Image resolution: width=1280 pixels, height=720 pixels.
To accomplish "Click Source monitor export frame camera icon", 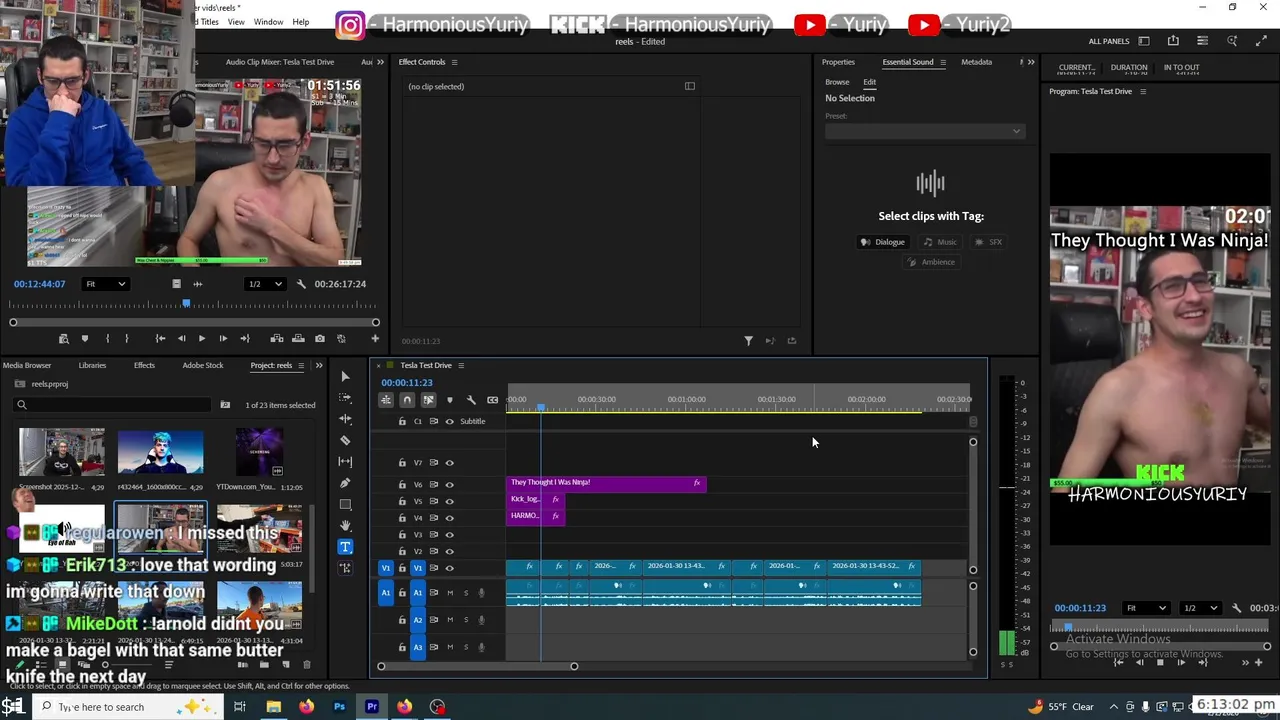I will [320, 339].
